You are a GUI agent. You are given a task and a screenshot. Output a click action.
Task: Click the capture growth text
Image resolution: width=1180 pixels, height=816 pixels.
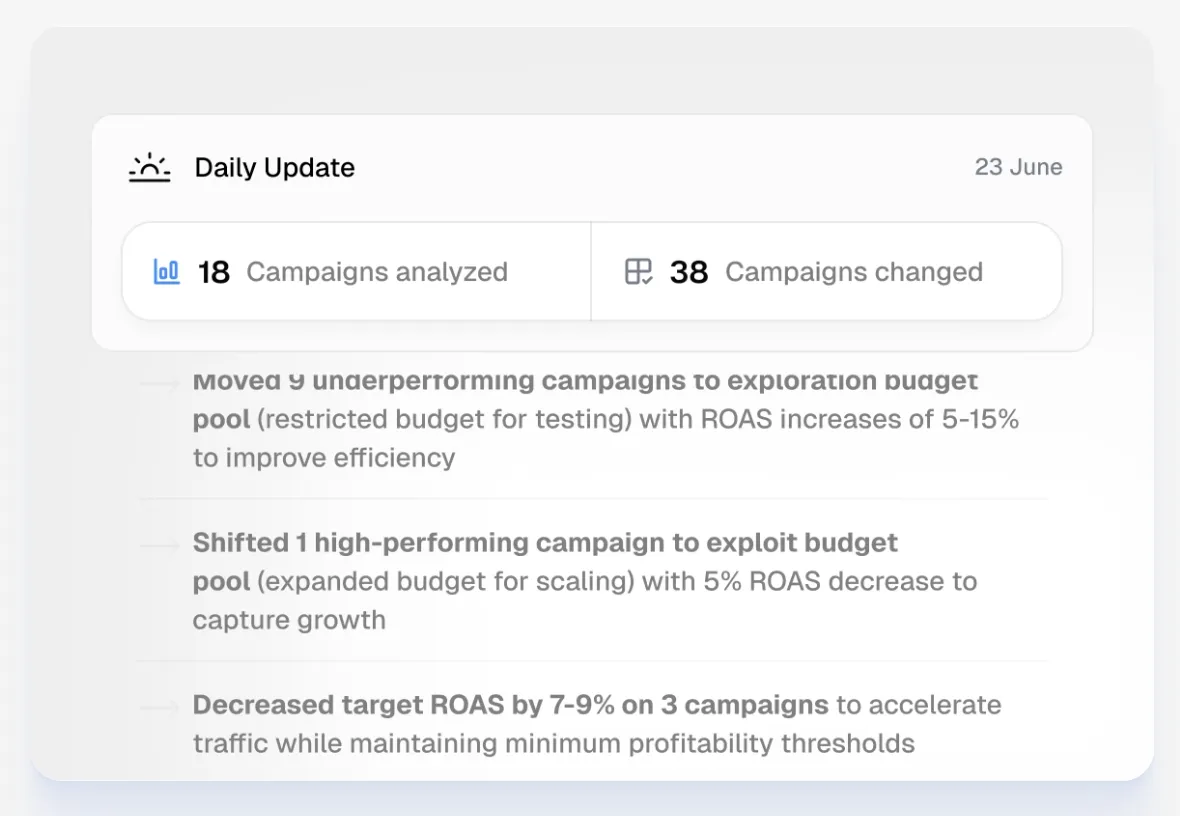289,620
